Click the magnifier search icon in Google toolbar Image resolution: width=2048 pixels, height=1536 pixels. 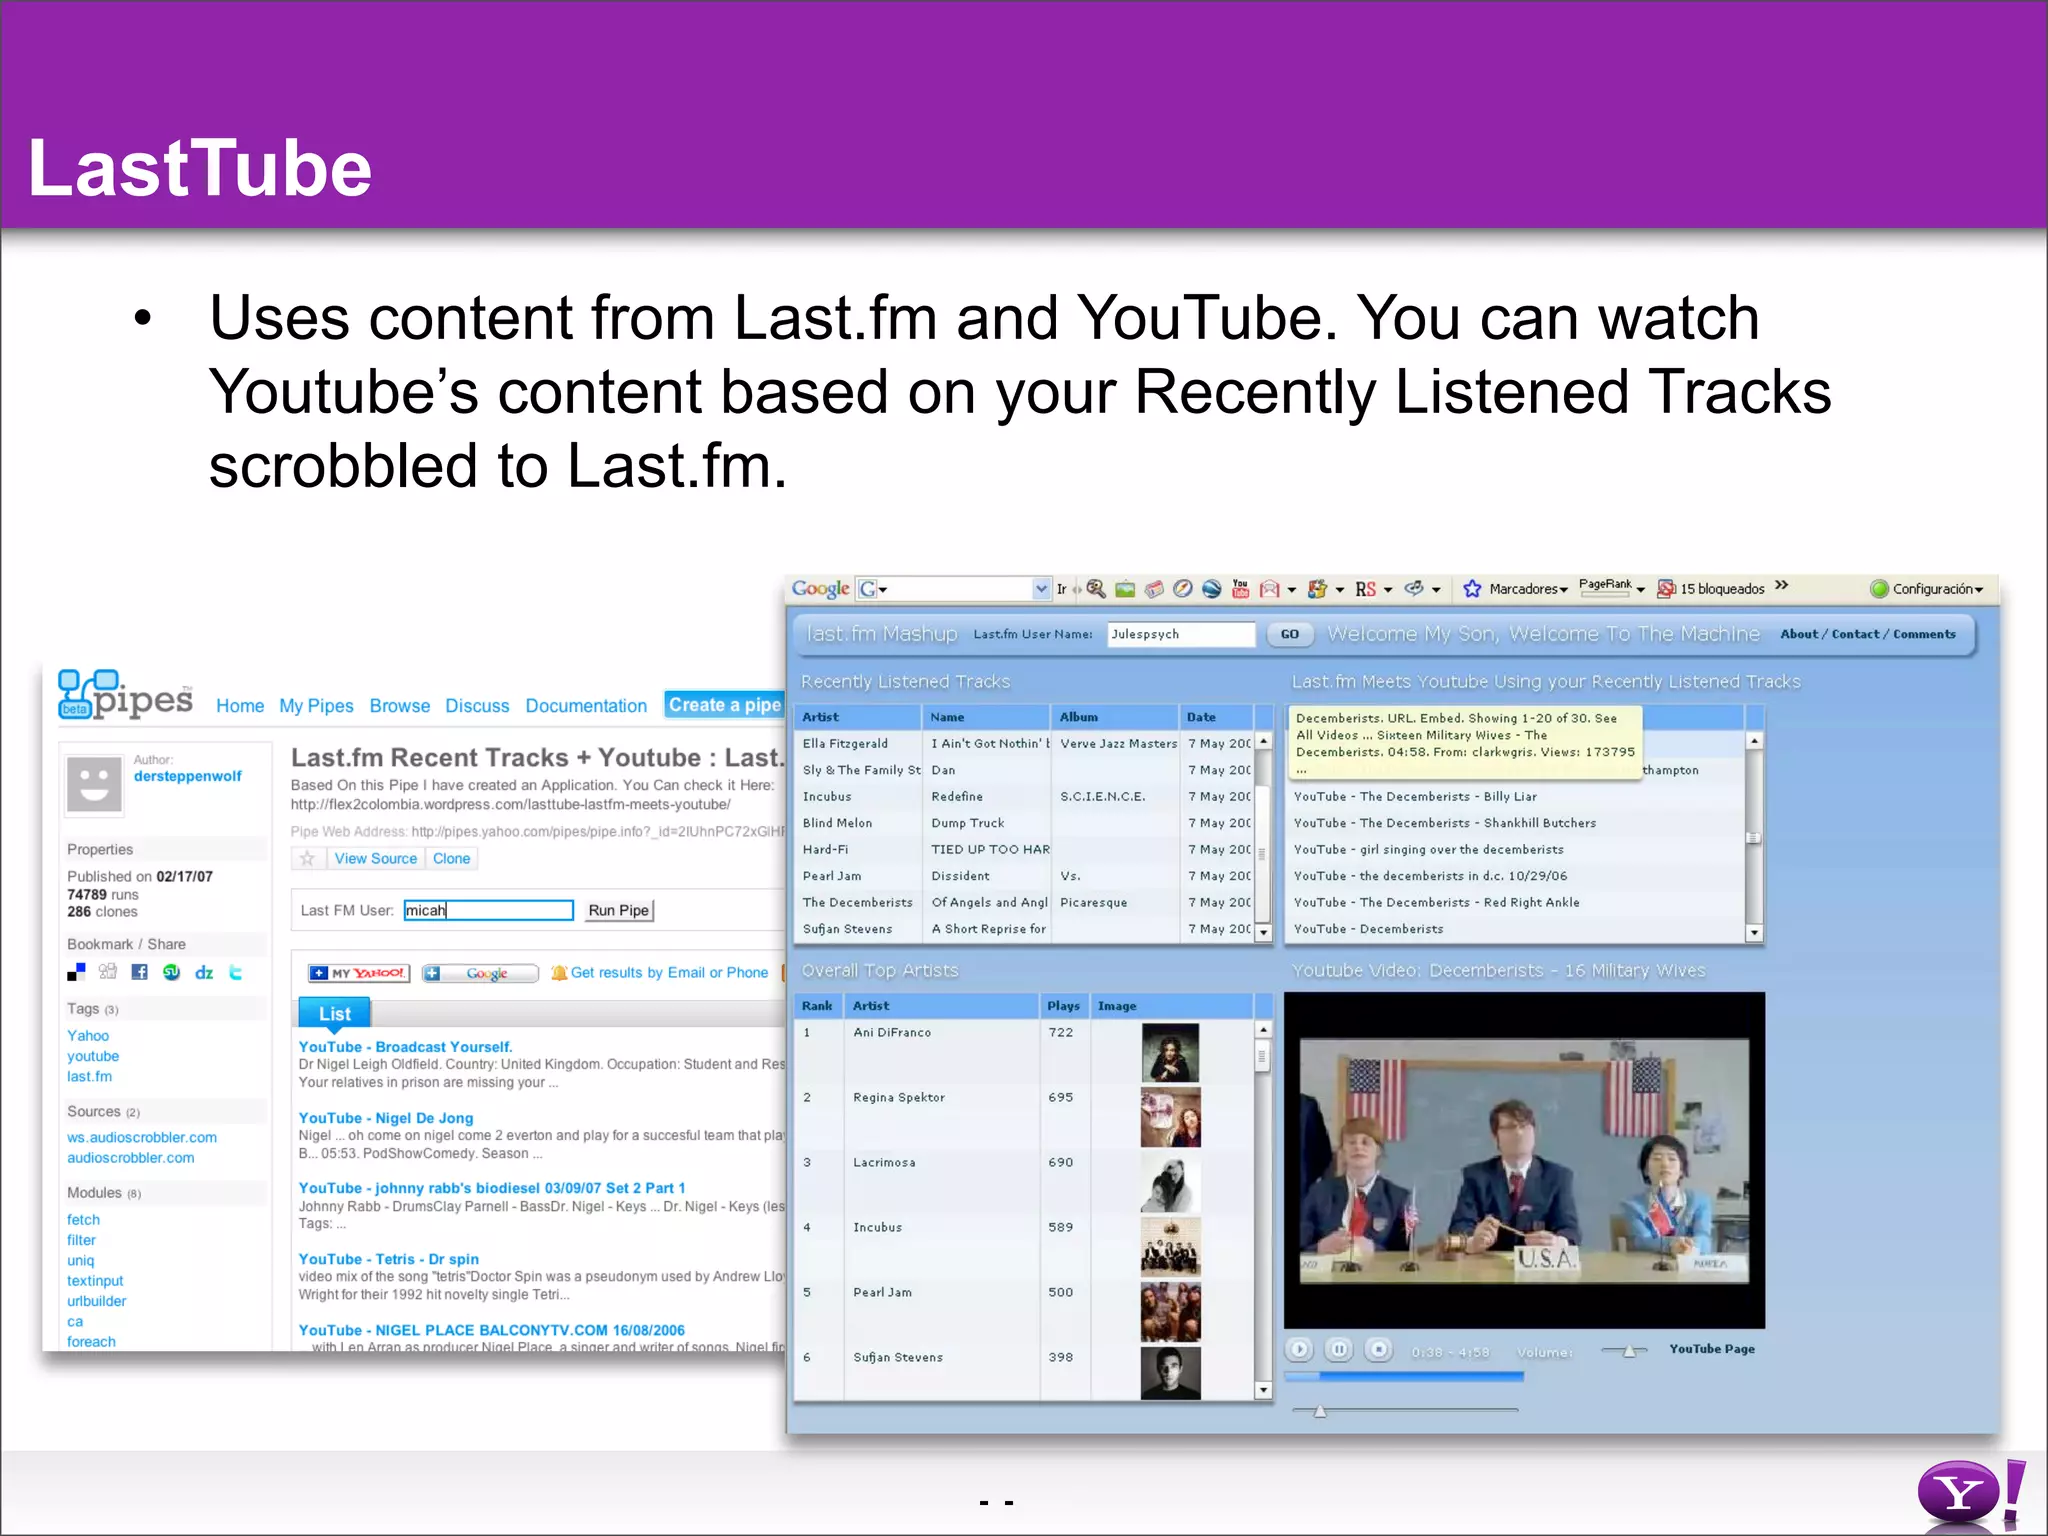click(1096, 589)
